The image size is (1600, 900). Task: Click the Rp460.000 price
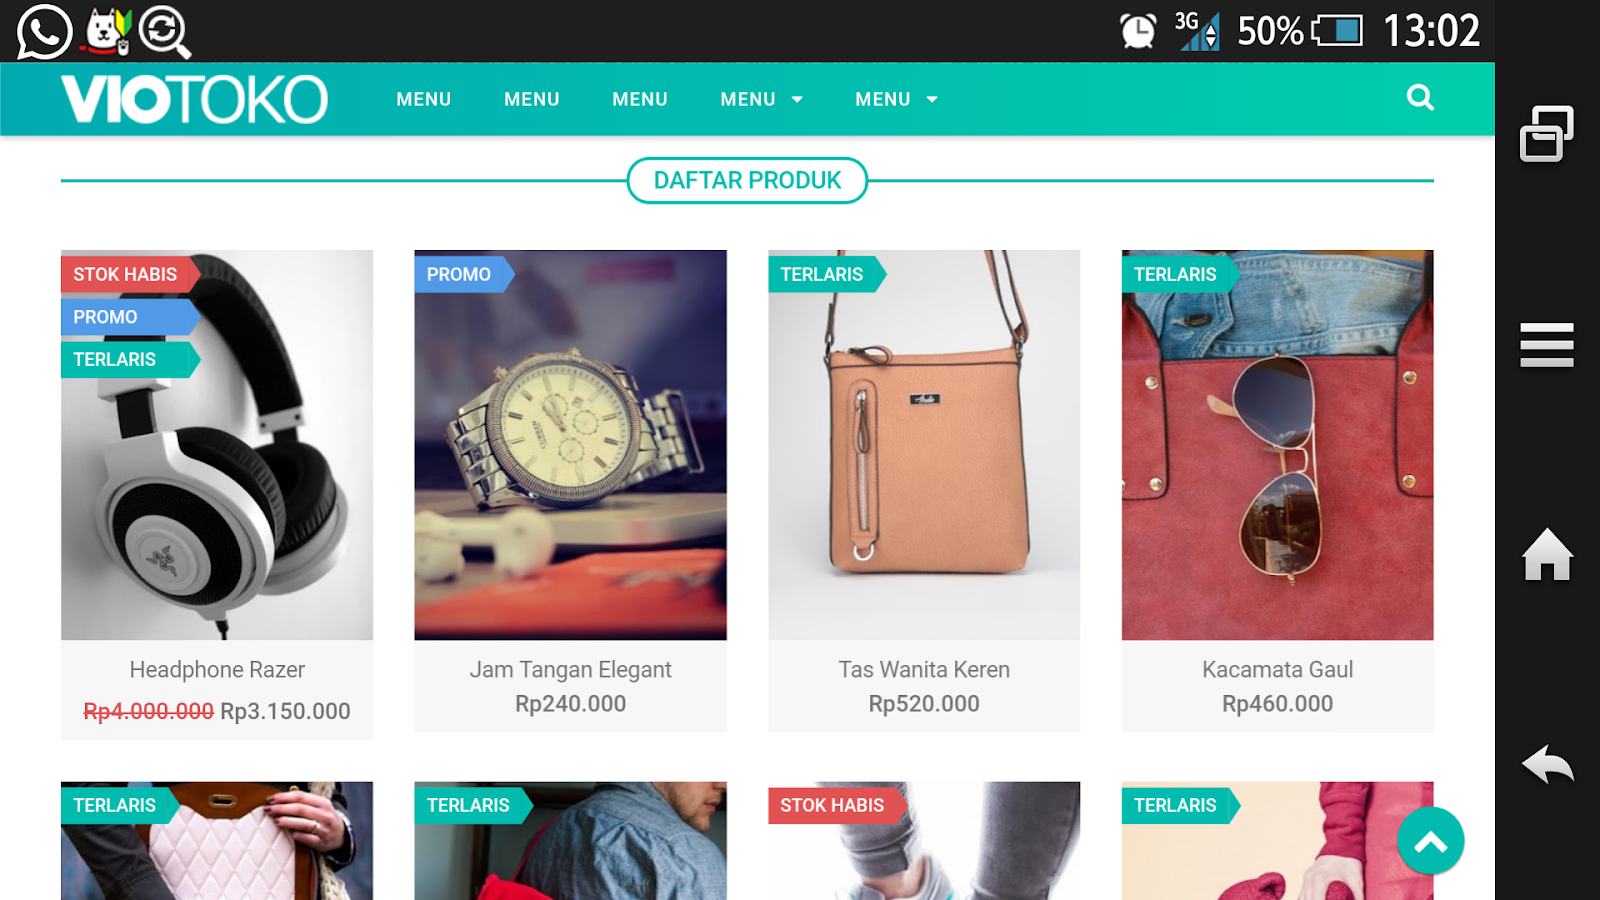[x=1278, y=704]
